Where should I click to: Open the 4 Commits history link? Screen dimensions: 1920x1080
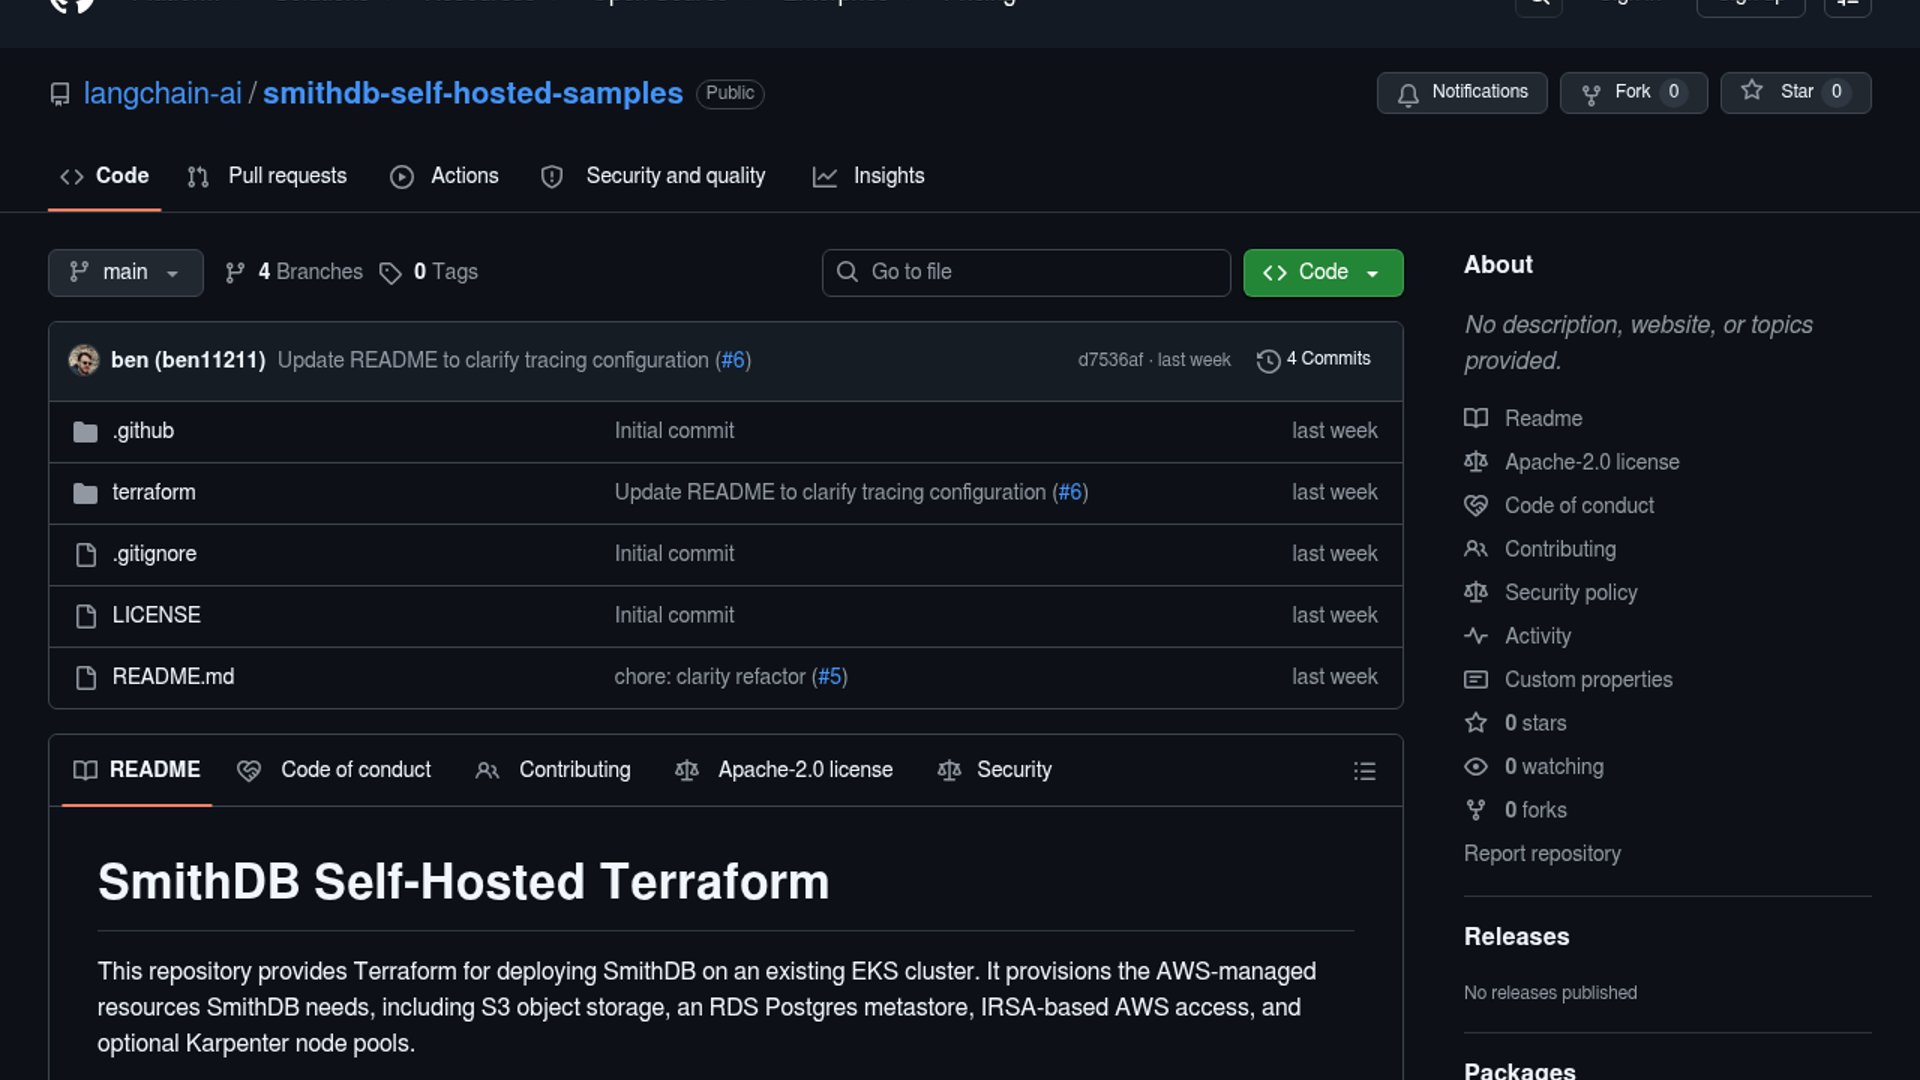pyautogui.click(x=1314, y=359)
